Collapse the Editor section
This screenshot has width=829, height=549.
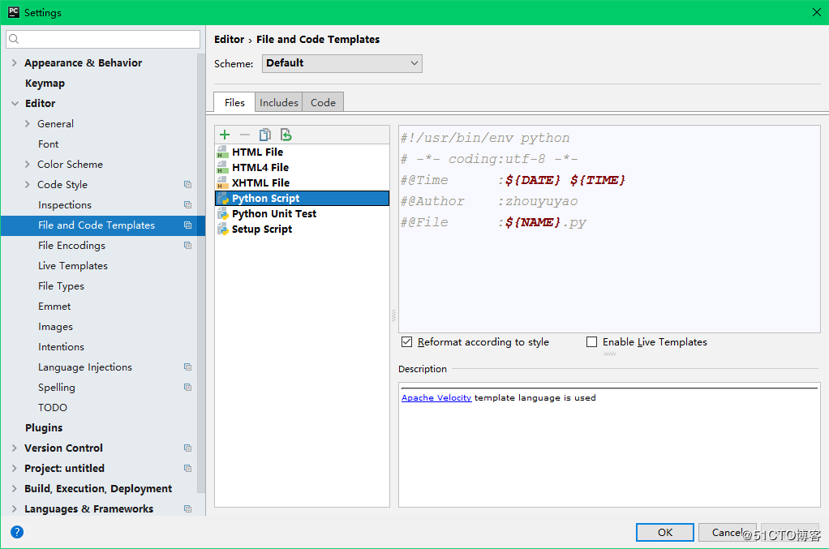point(15,104)
